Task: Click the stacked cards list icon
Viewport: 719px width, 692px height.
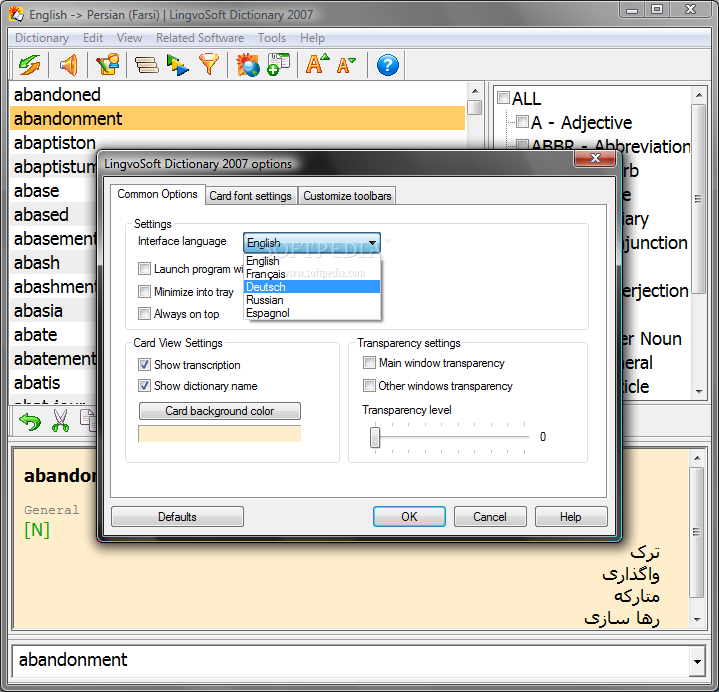Action: tap(146, 65)
